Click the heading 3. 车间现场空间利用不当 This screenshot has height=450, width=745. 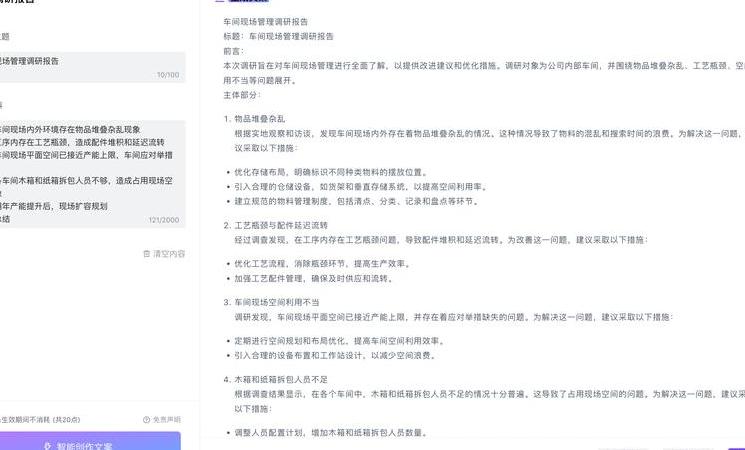pos(271,302)
